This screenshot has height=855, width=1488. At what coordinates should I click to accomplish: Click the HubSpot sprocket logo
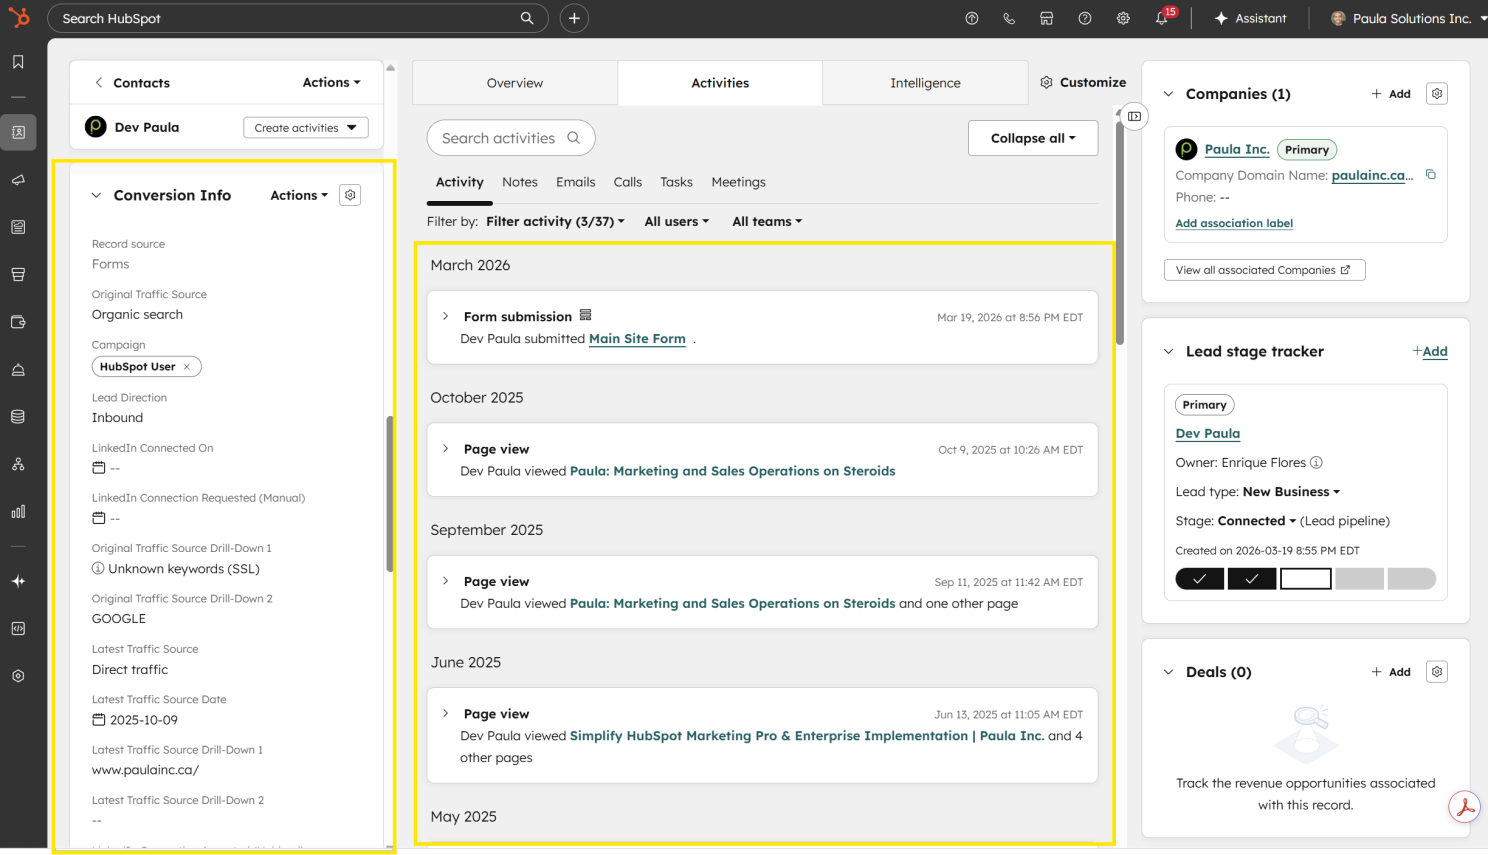point(18,18)
